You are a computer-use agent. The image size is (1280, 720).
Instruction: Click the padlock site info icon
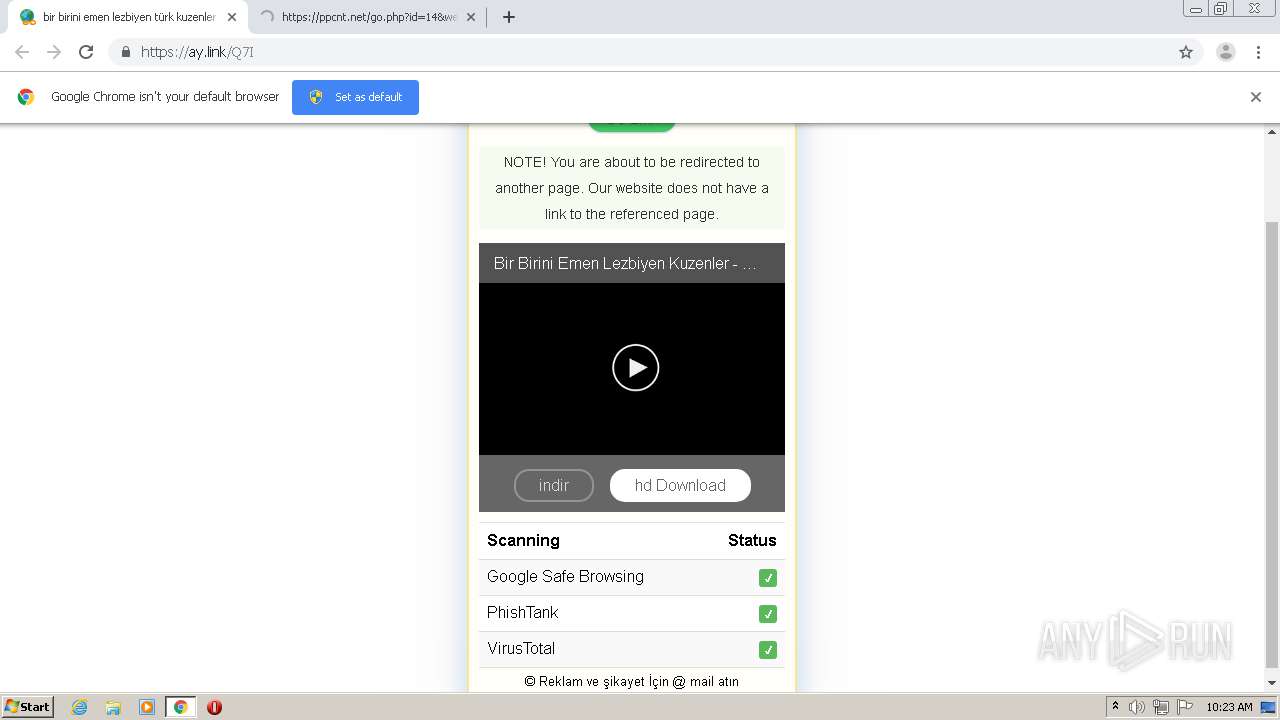(x=125, y=52)
